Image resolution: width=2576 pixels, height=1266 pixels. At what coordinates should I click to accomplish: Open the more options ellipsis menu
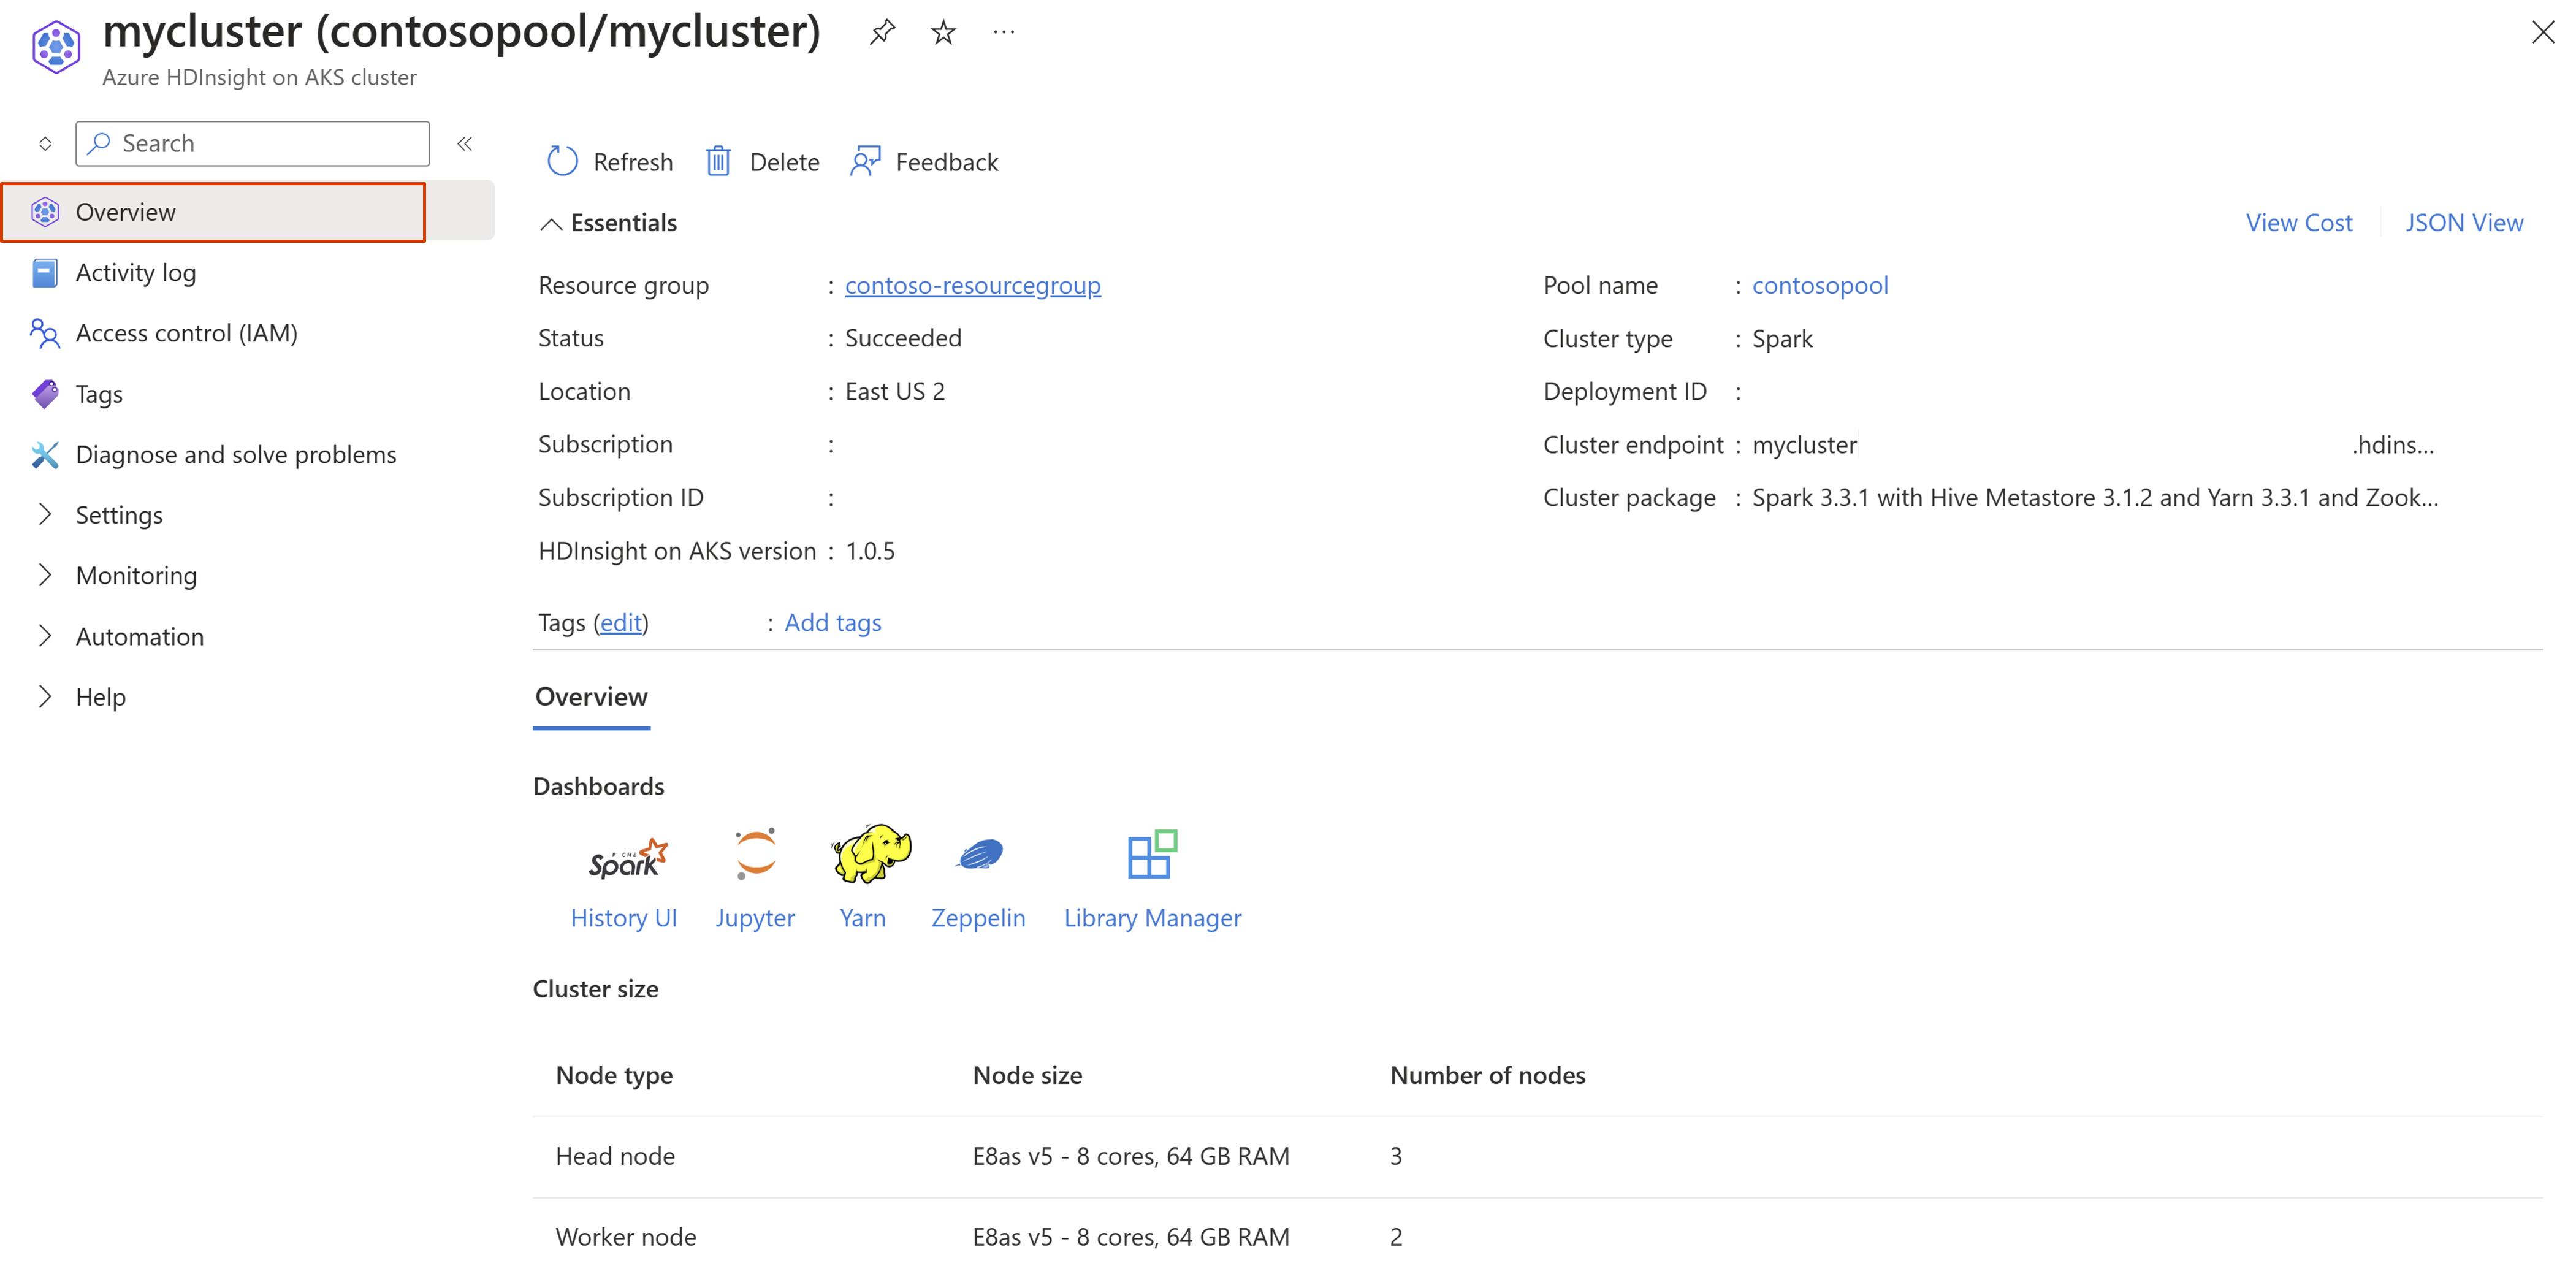pyautogui.click(x=1003, y=32)
